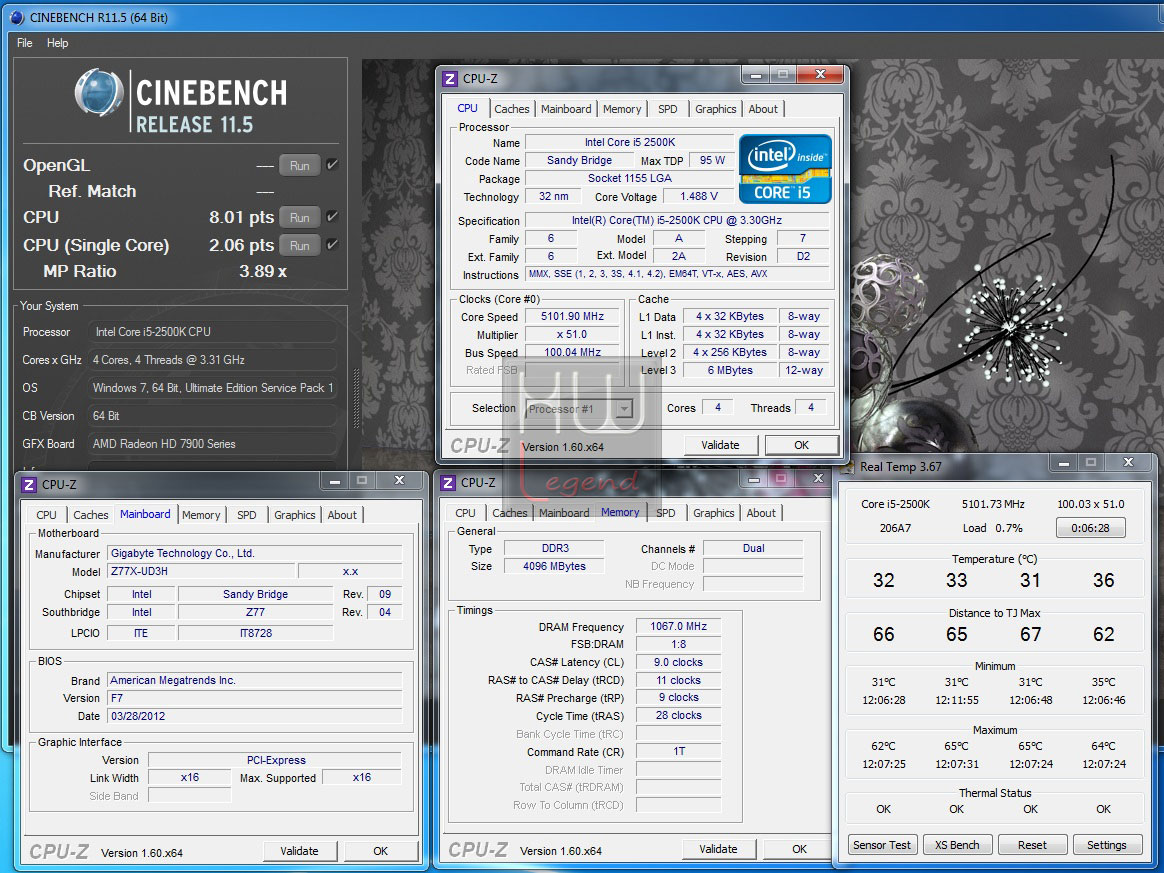Switch to SPD tab in top CPU-Z window
The height and width of the screenshot is (873, 1164).
(x=667, y=109)
